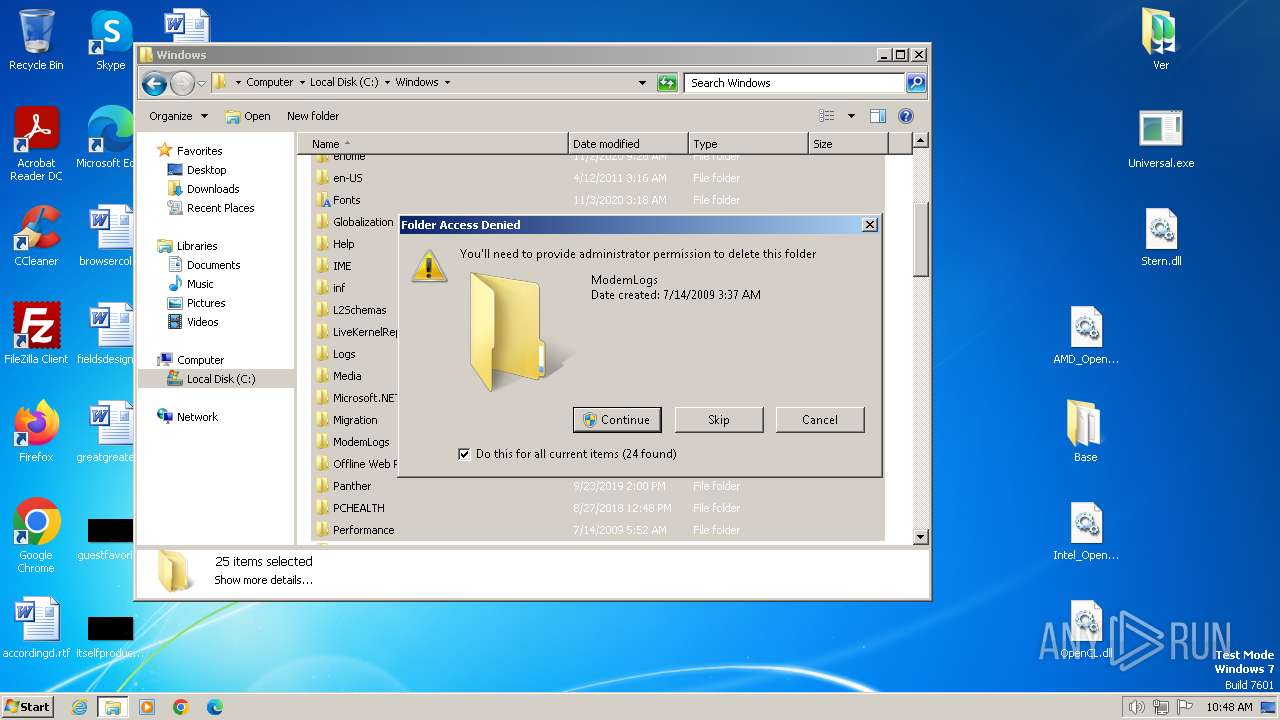Select Network in navigation pane
This screenshot has height=720, width=1280.
197,417
